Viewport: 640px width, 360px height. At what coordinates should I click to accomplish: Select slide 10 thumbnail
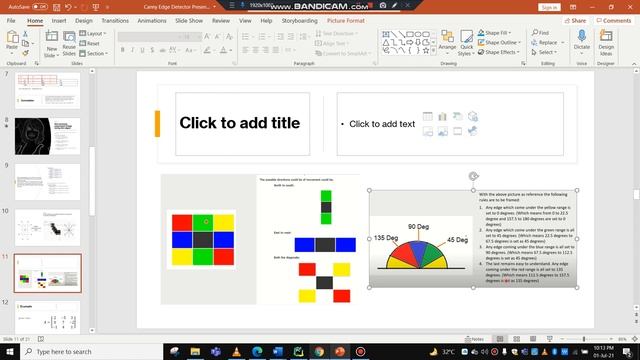pyautogui.click(x=47, y=228)
